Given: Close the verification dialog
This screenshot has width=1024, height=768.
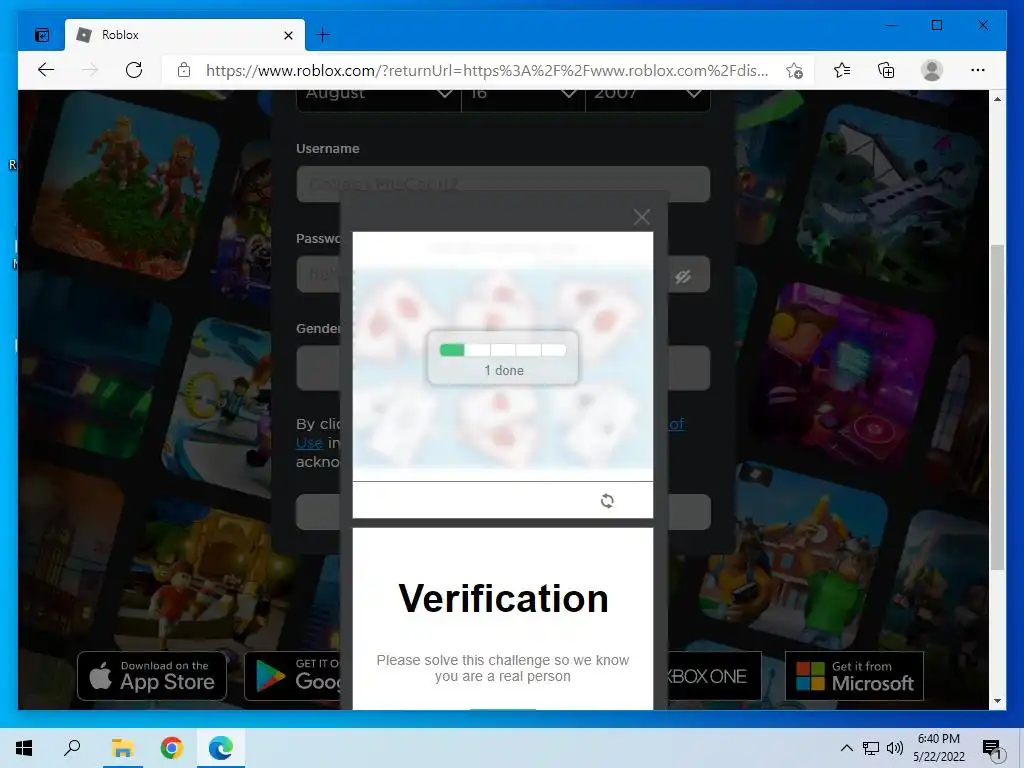Looking at the screenshot, I should pyautogui.click(x=642, y=217).
